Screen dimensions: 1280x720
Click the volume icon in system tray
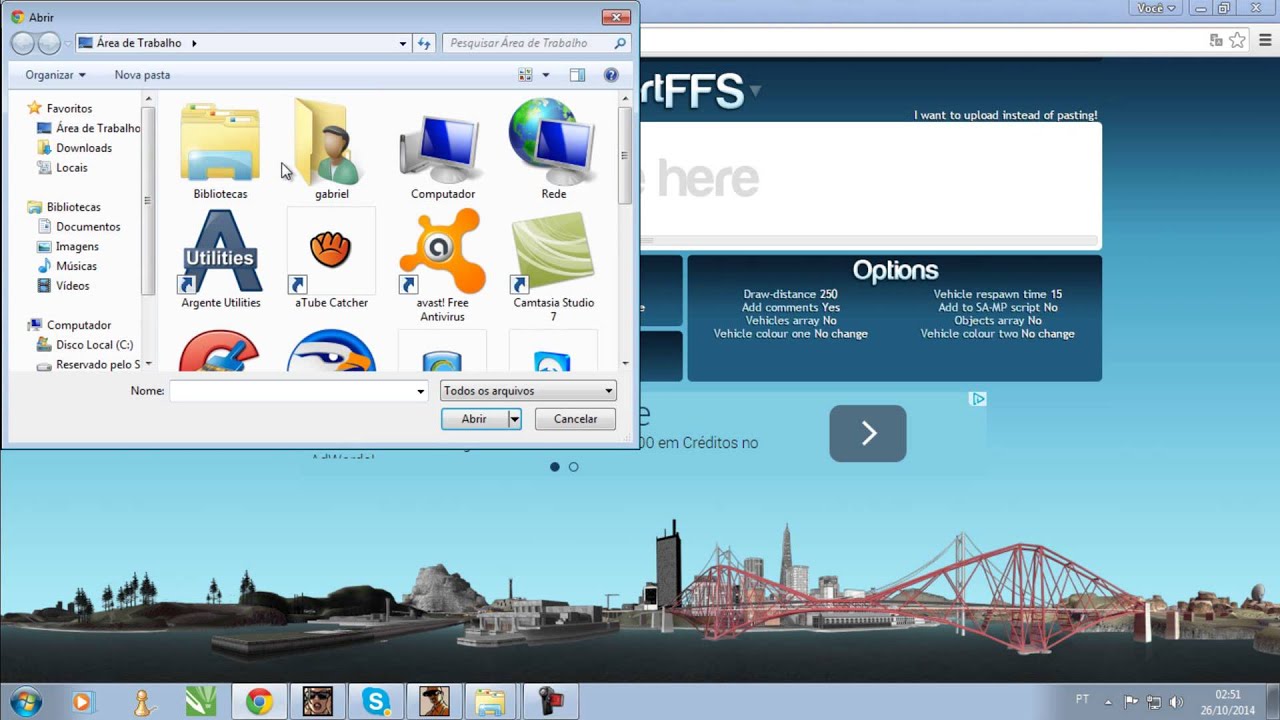tap(1176, 702)
